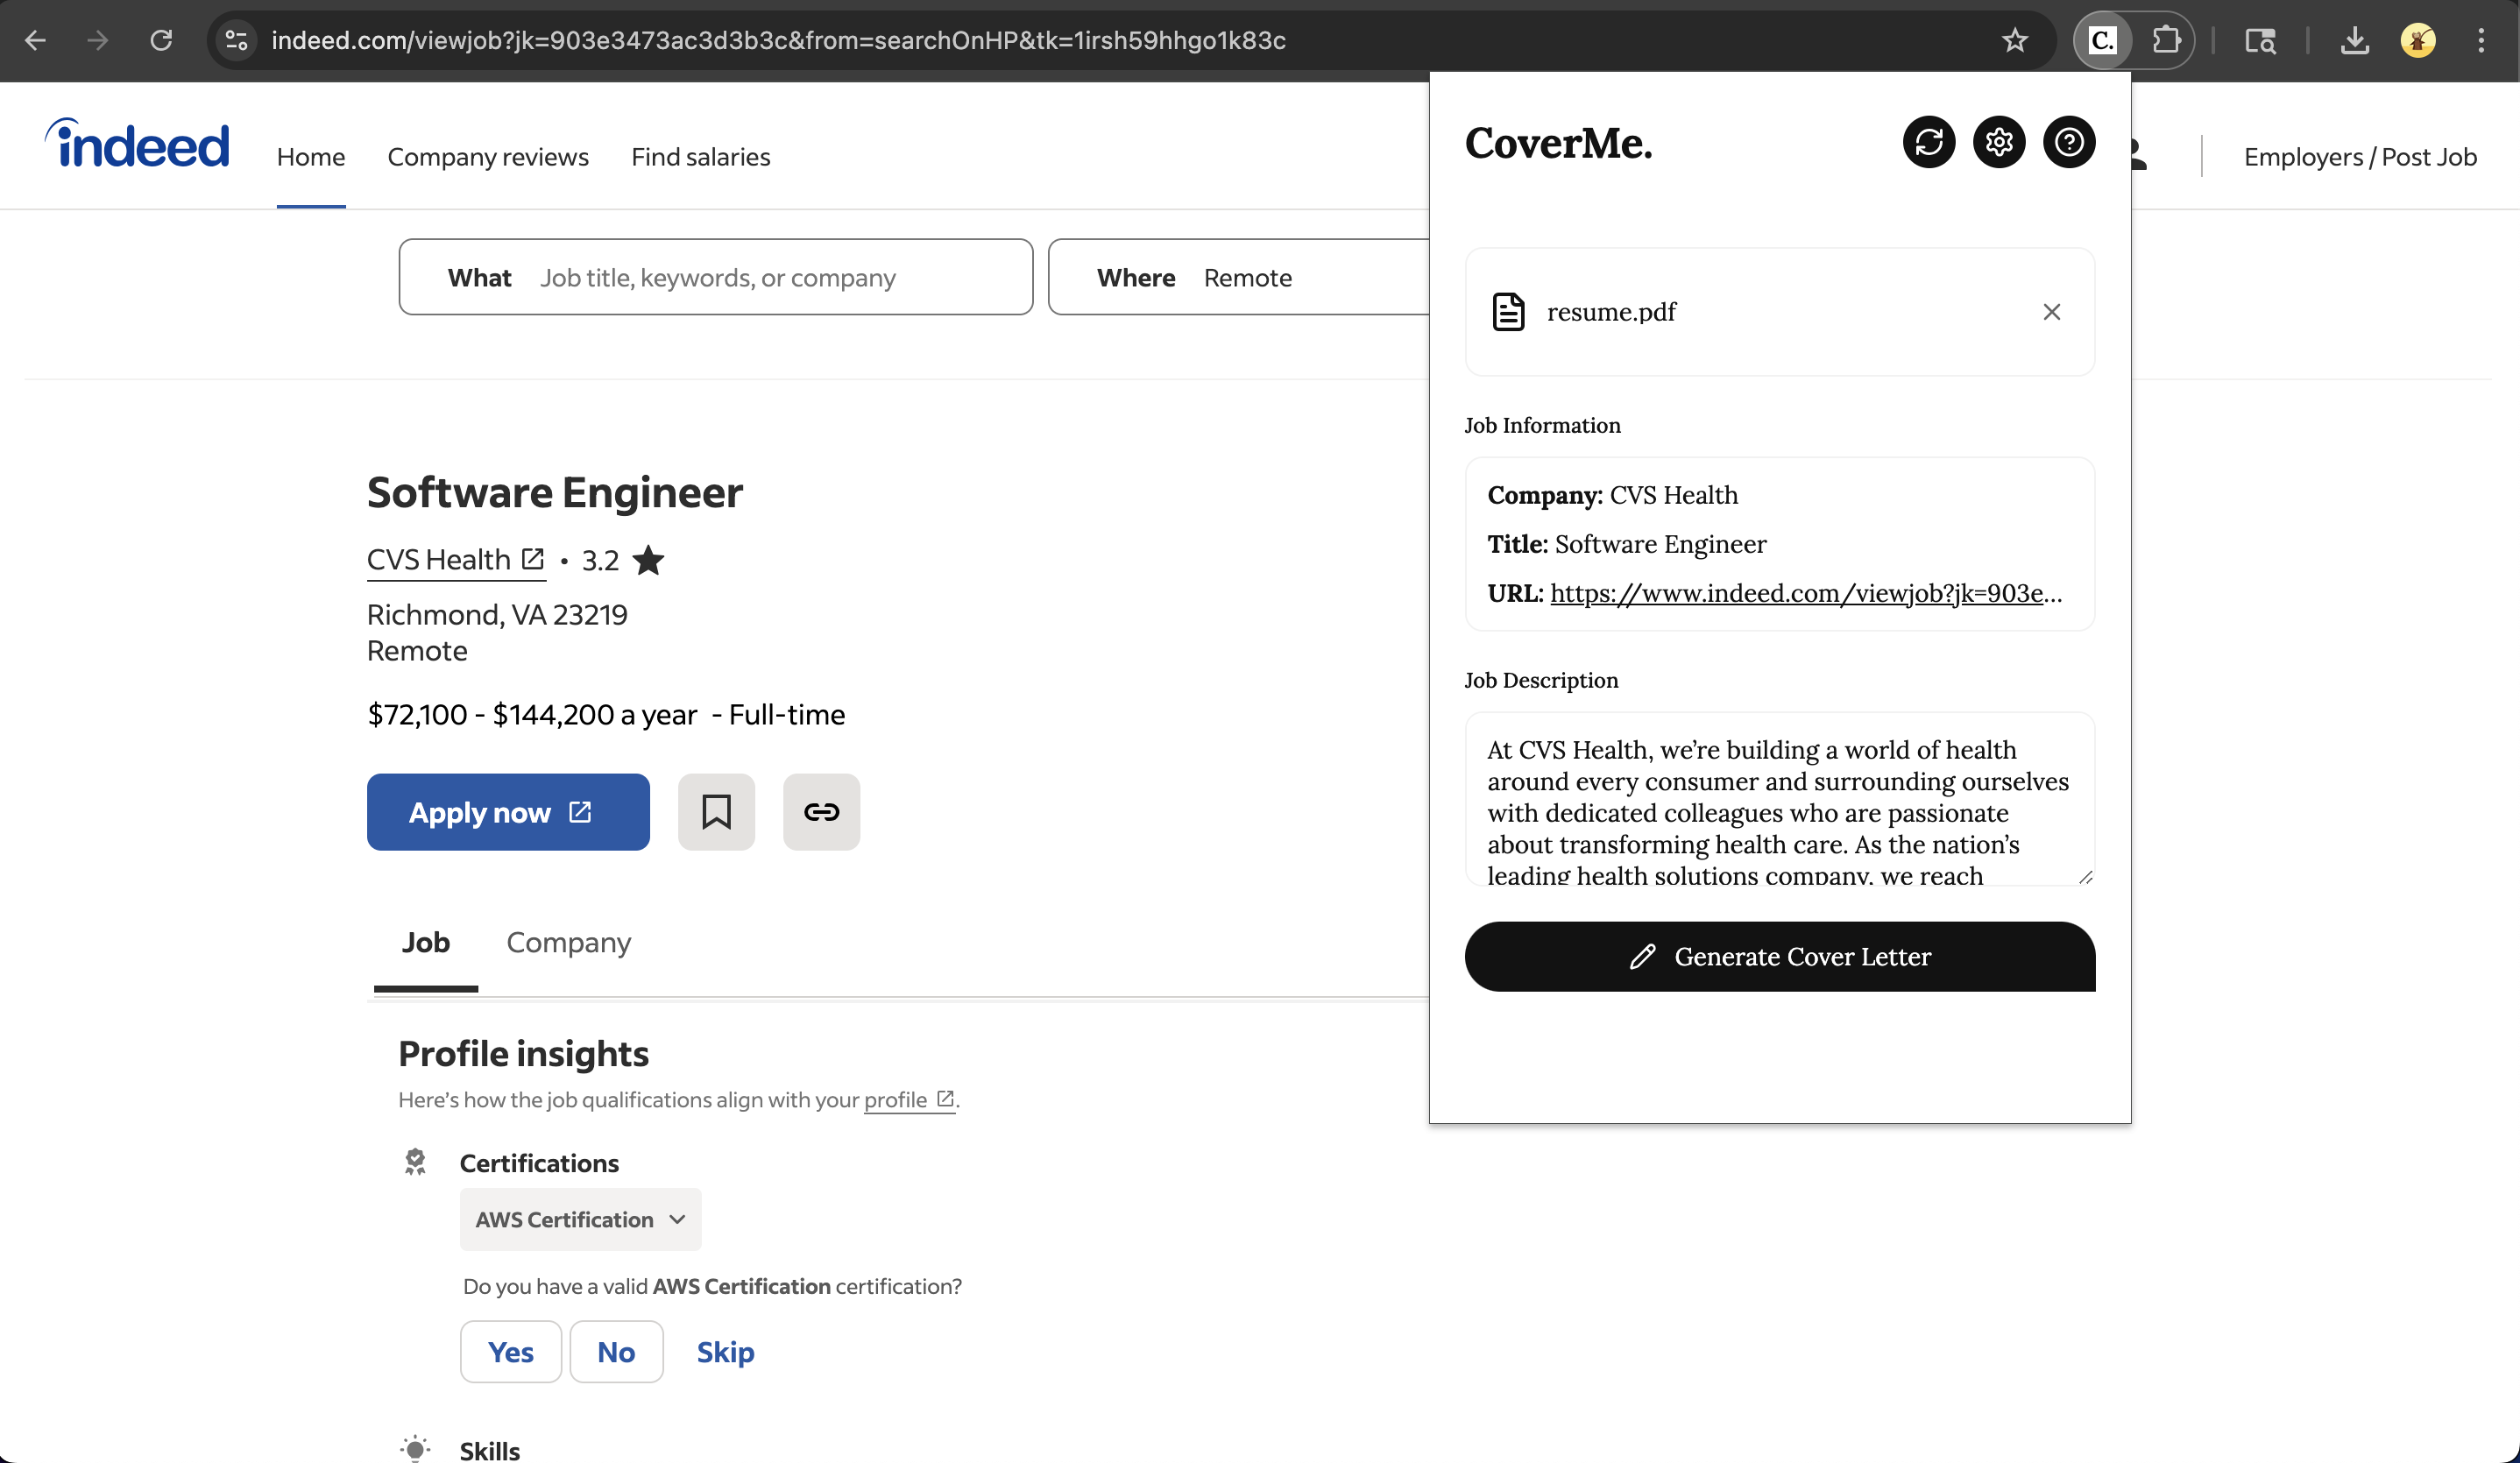Open the tab search icon in toolbar

(2260, 40)
